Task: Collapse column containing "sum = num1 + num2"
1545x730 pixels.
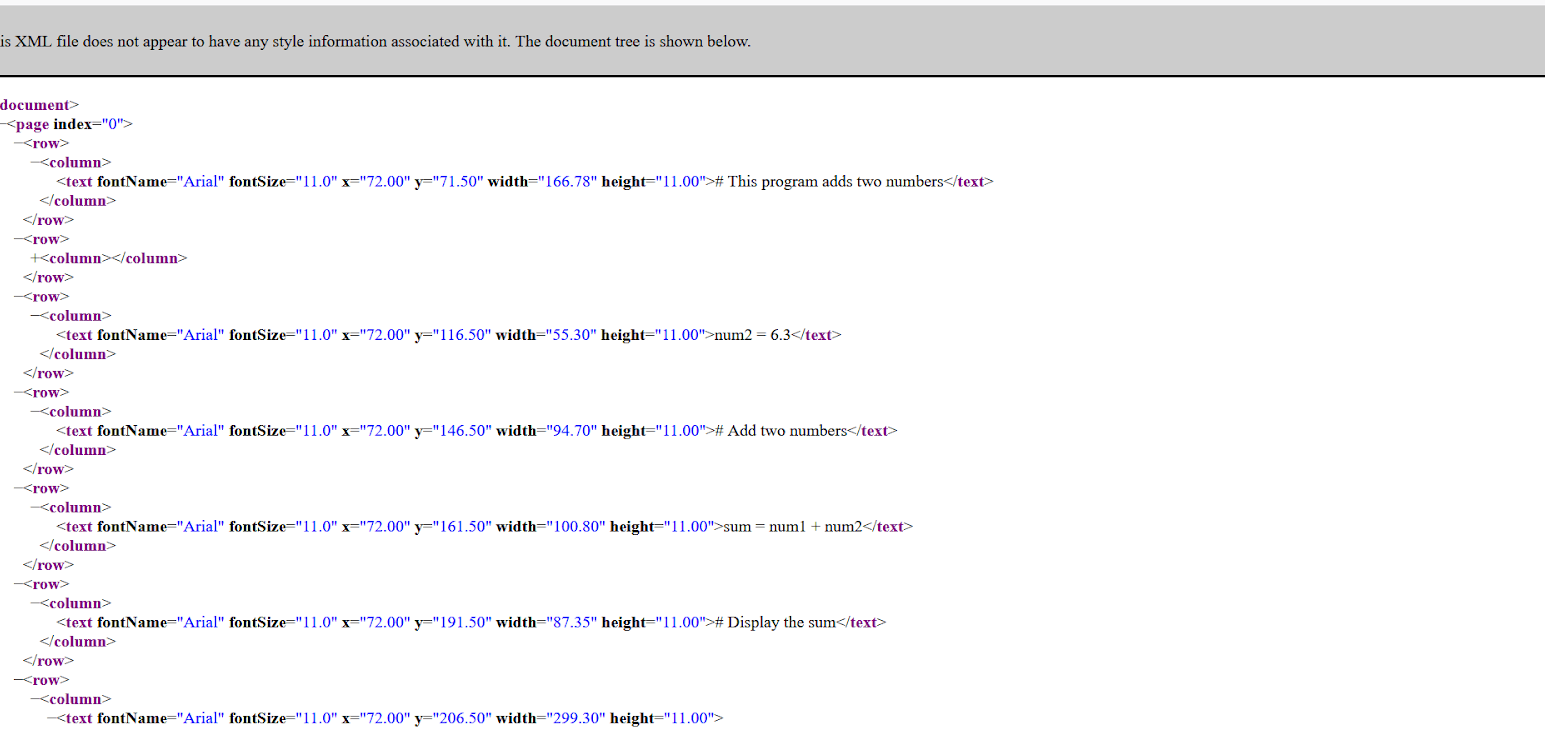Action: pos(36,508)
